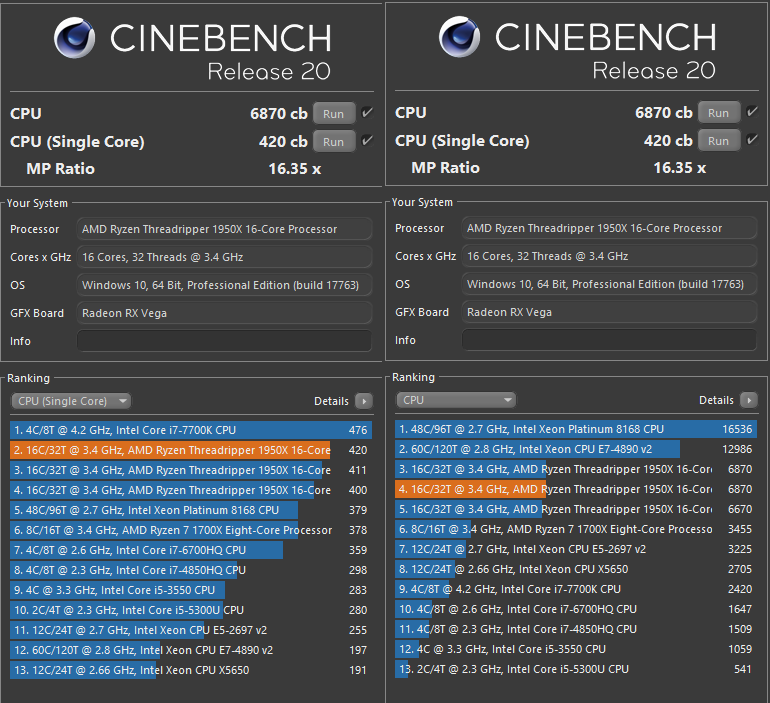This screenshot has width=770, height=703.
Task: Run the CPU (Single Core) test in right window
Action: pos(719,141)
